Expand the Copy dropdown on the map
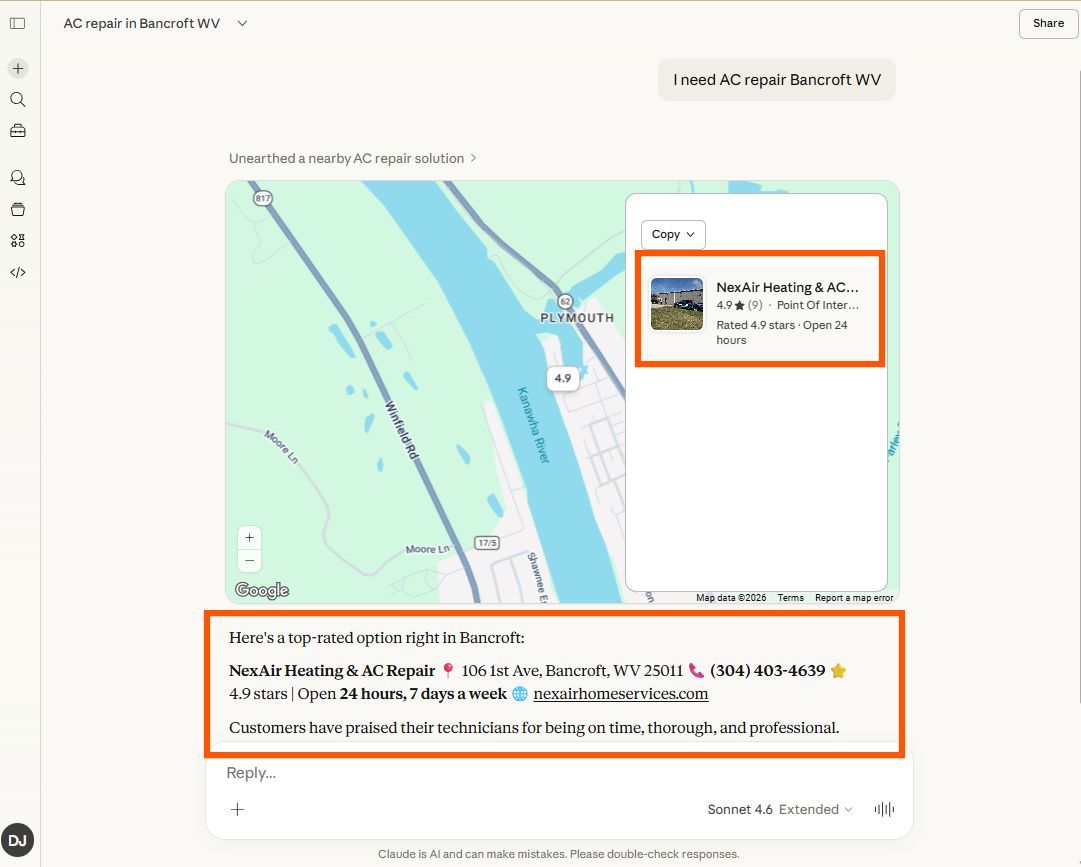 [672, 234]
